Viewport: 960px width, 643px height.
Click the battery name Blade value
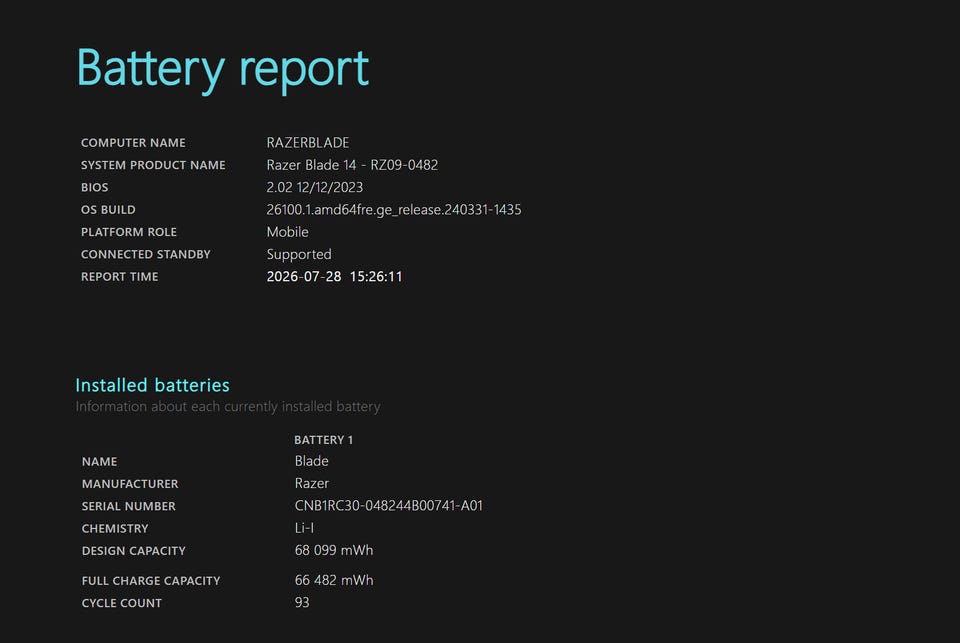coord(311,461)
